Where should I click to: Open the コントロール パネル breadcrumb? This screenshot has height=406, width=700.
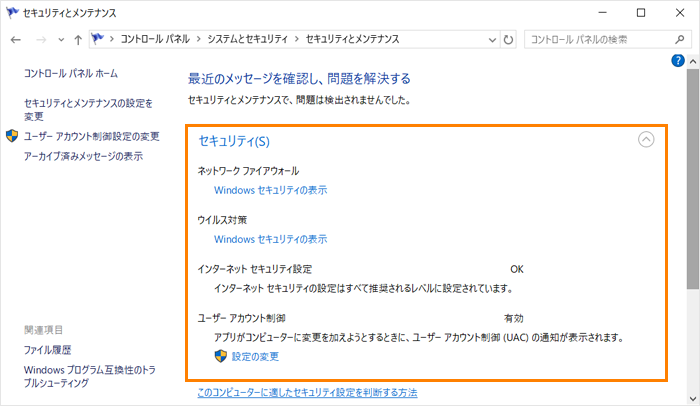[x=155, y=39]
